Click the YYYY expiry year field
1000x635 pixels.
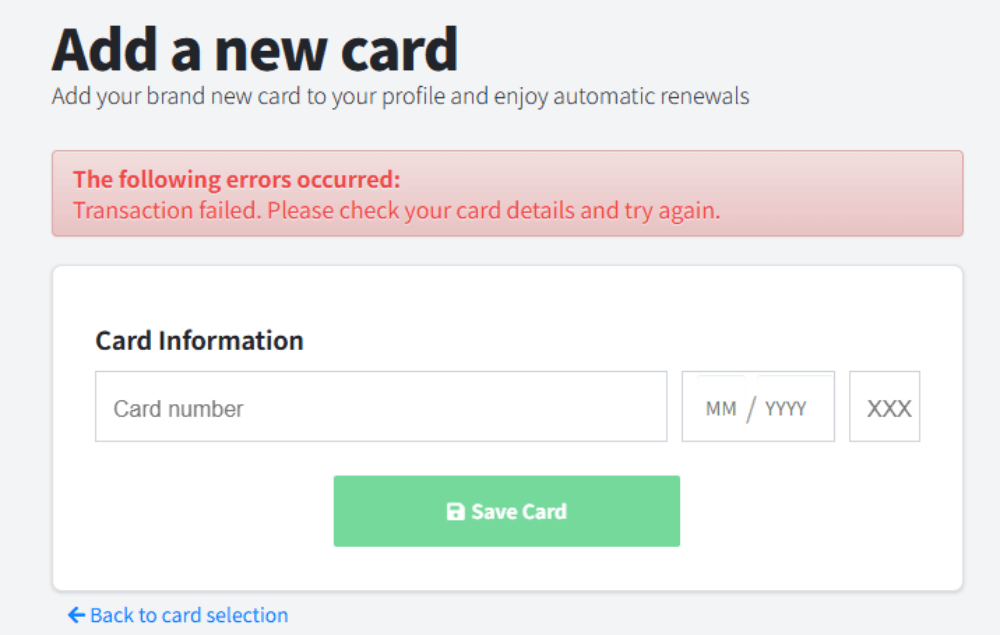tap(786, 409)
